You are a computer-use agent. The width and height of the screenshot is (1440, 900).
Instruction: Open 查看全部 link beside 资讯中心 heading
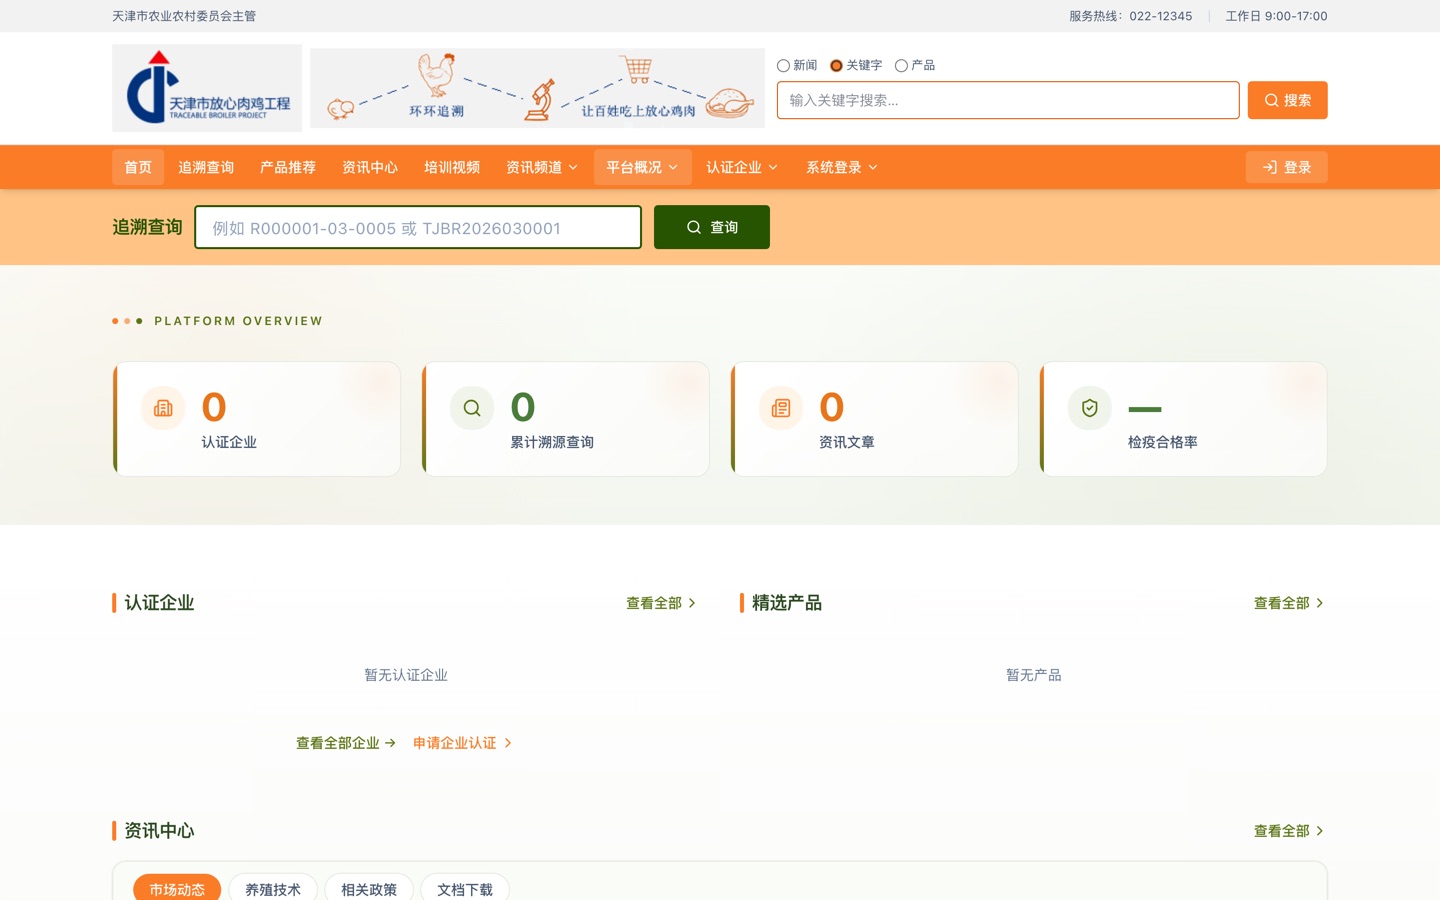[x=1289, y=831]
